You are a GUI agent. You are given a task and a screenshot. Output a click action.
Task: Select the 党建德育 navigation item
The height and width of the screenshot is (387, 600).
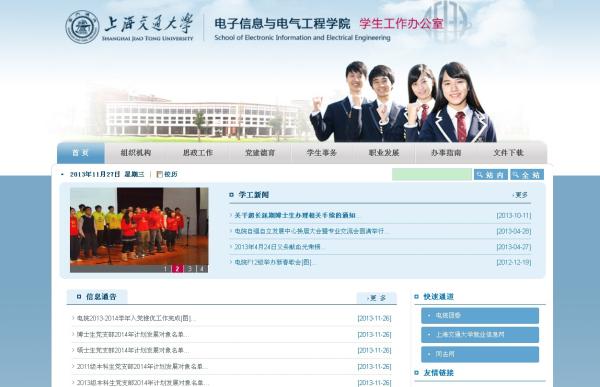tap(260, 153)
